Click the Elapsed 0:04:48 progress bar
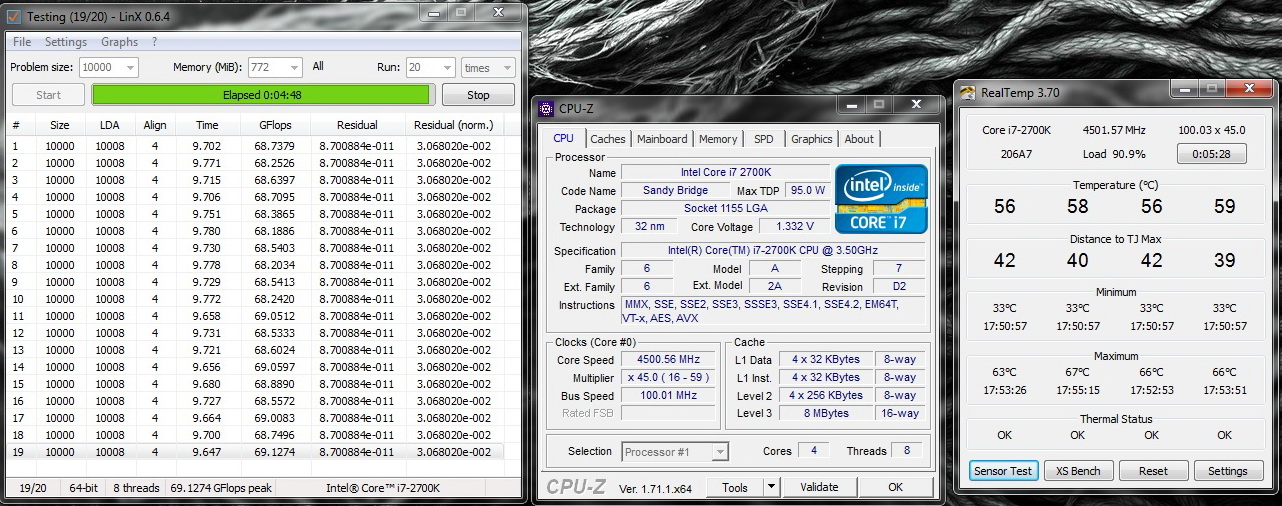The width and height of the screenshot is (1282, 506). [x=262, y=95]
